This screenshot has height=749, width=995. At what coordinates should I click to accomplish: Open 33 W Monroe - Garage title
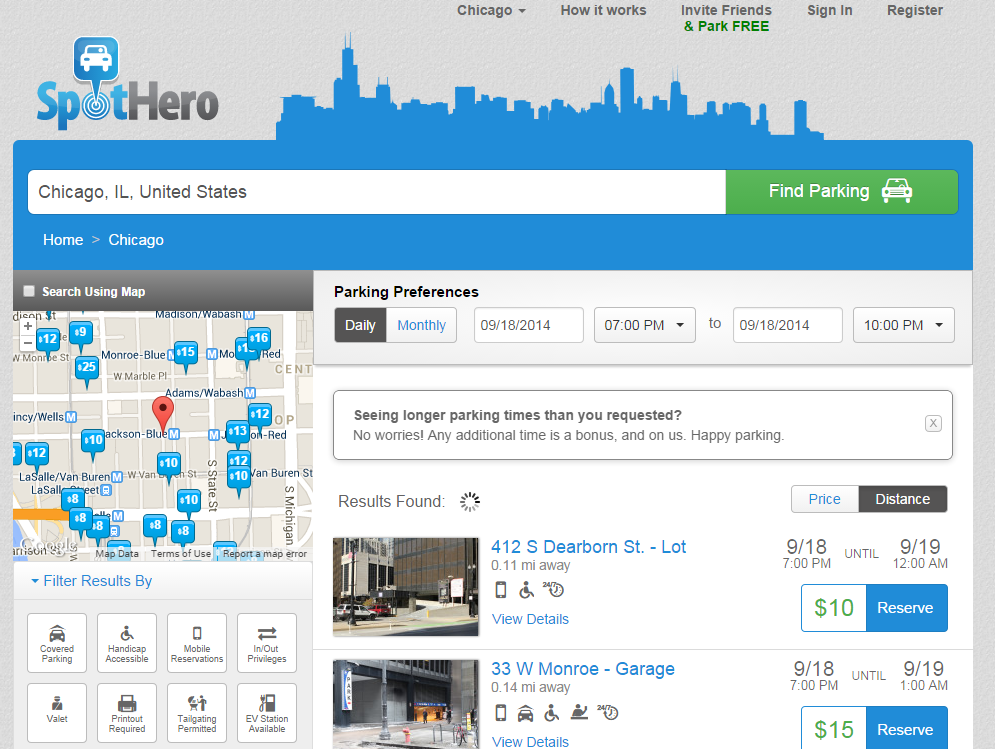click(x=583, y=669)
